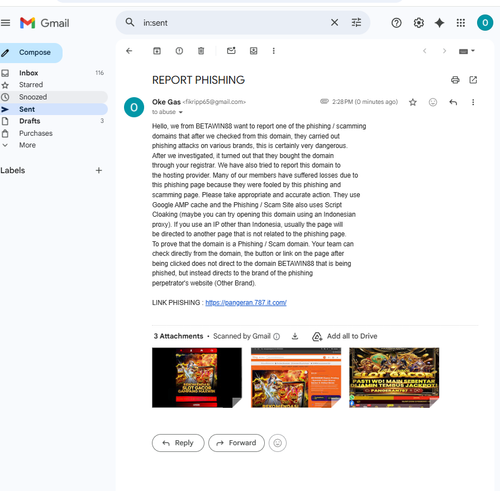Clear the search with the X icon
This screenshot has height=491, width=500.
click(334, 23)
